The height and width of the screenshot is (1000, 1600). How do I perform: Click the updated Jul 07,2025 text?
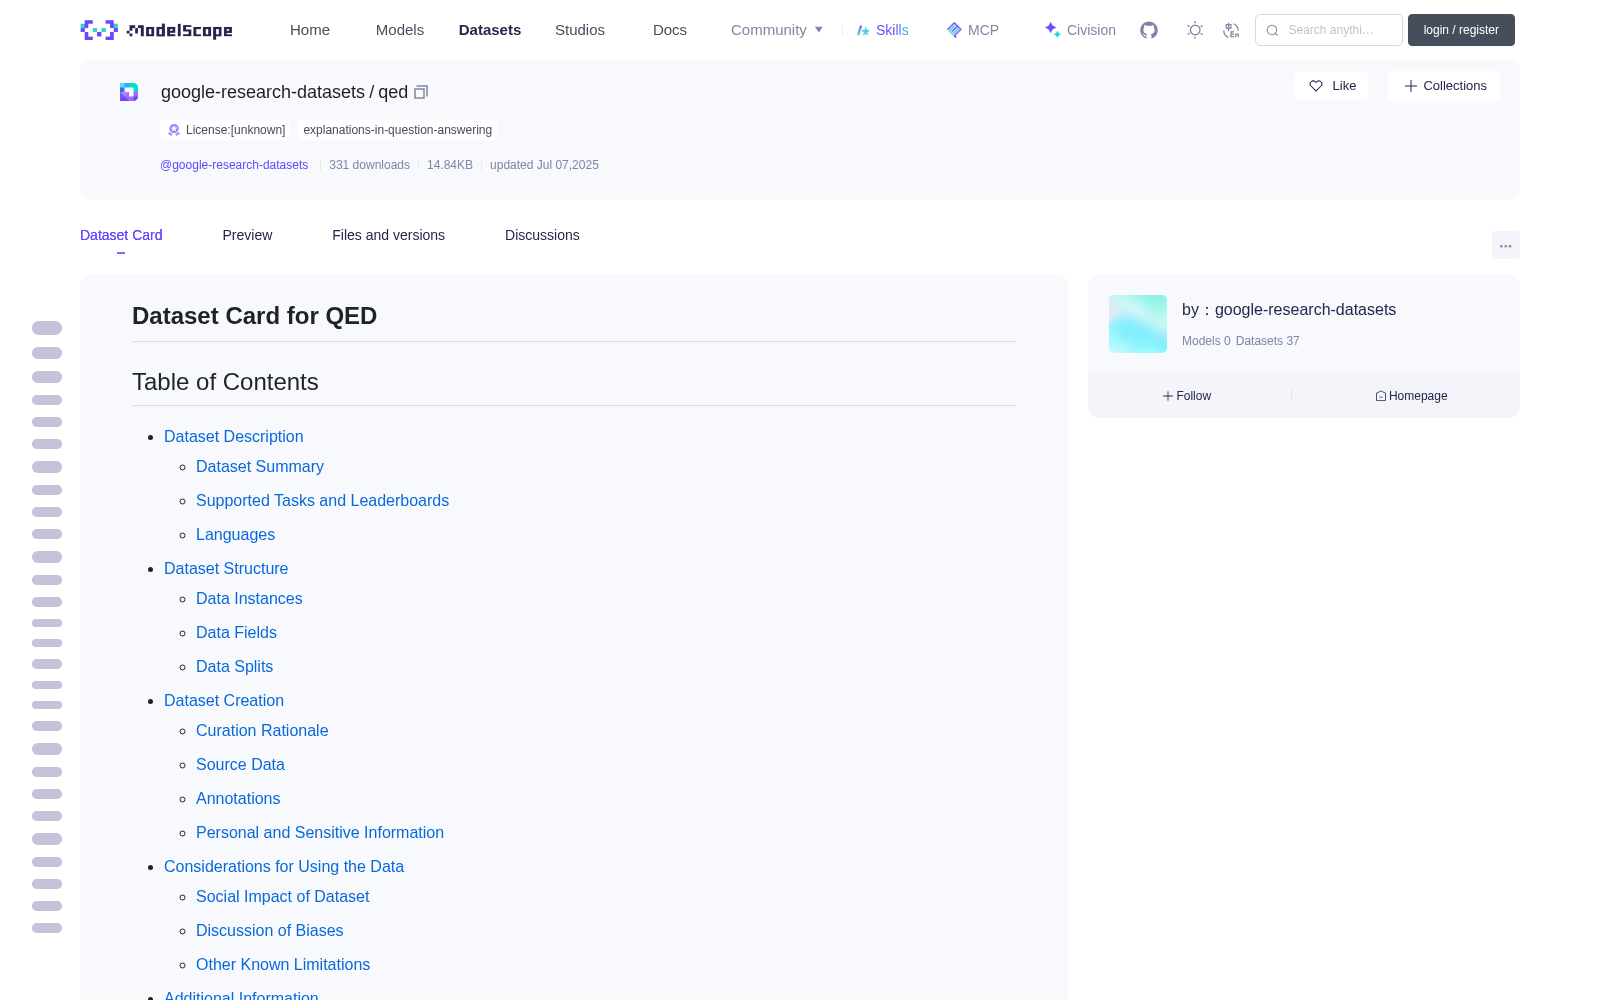(x=544, y=165)
